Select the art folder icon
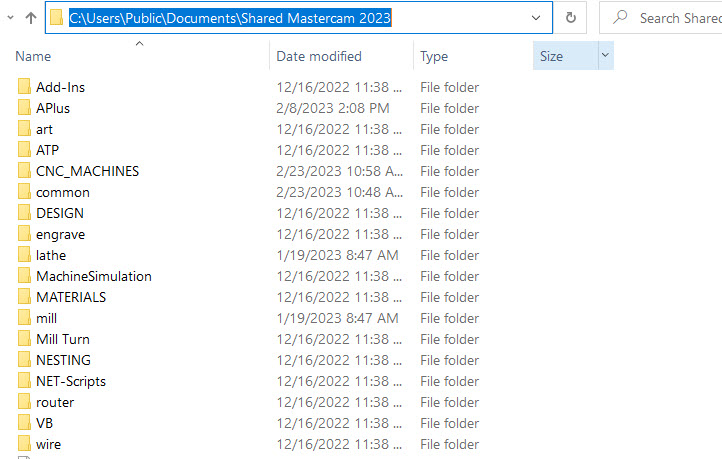Viewport: 722px width, 459px height. (x=24, y=129)
